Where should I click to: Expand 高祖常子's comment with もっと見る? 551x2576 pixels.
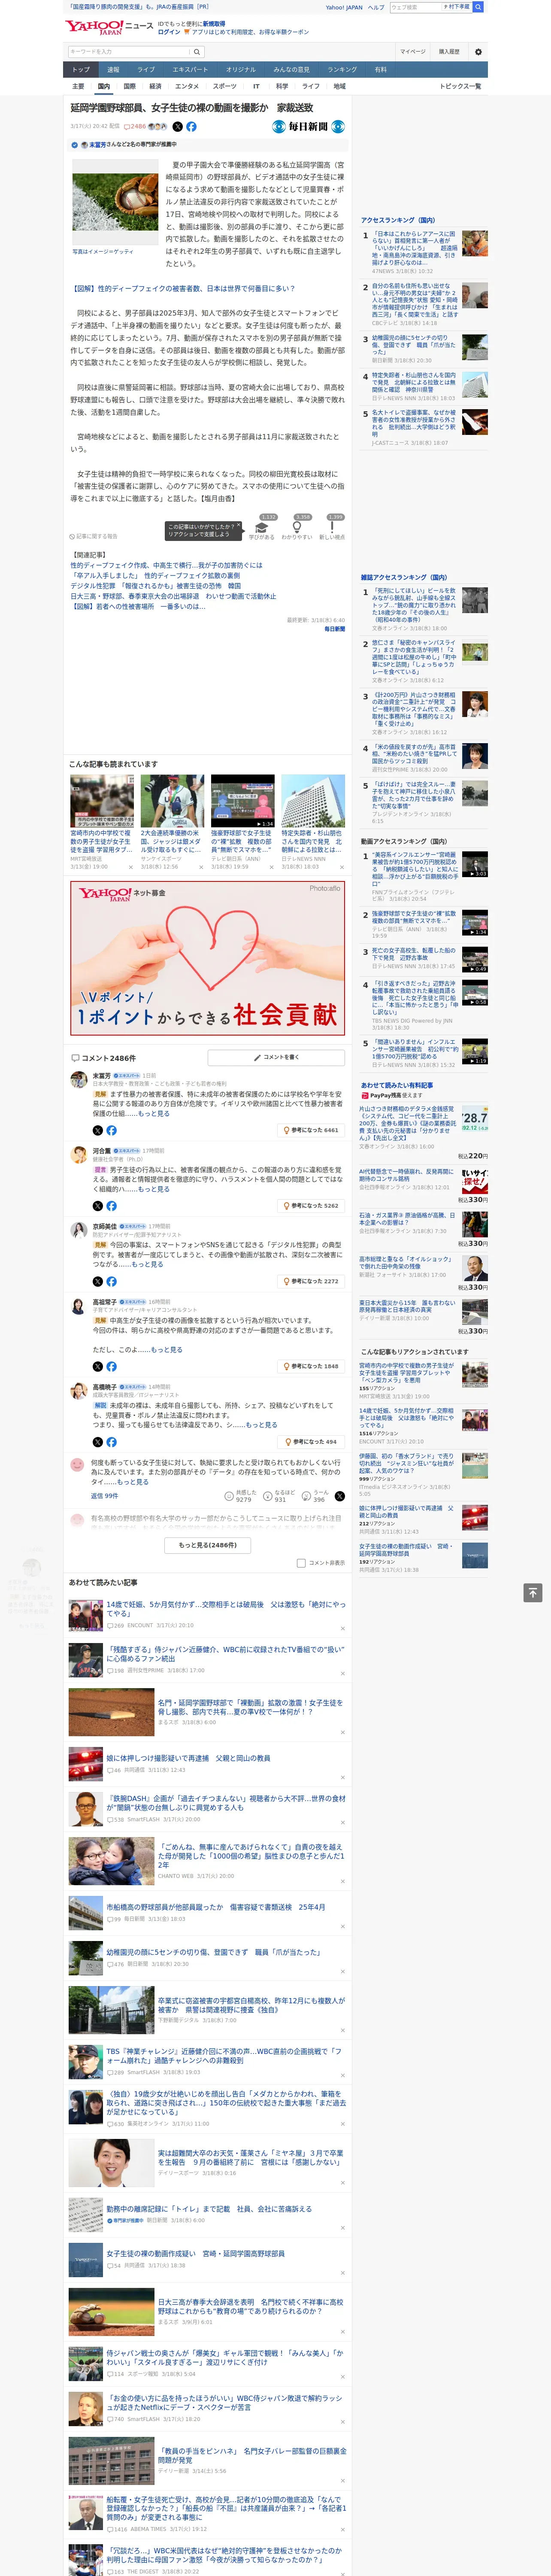[x=167, y=1349]
